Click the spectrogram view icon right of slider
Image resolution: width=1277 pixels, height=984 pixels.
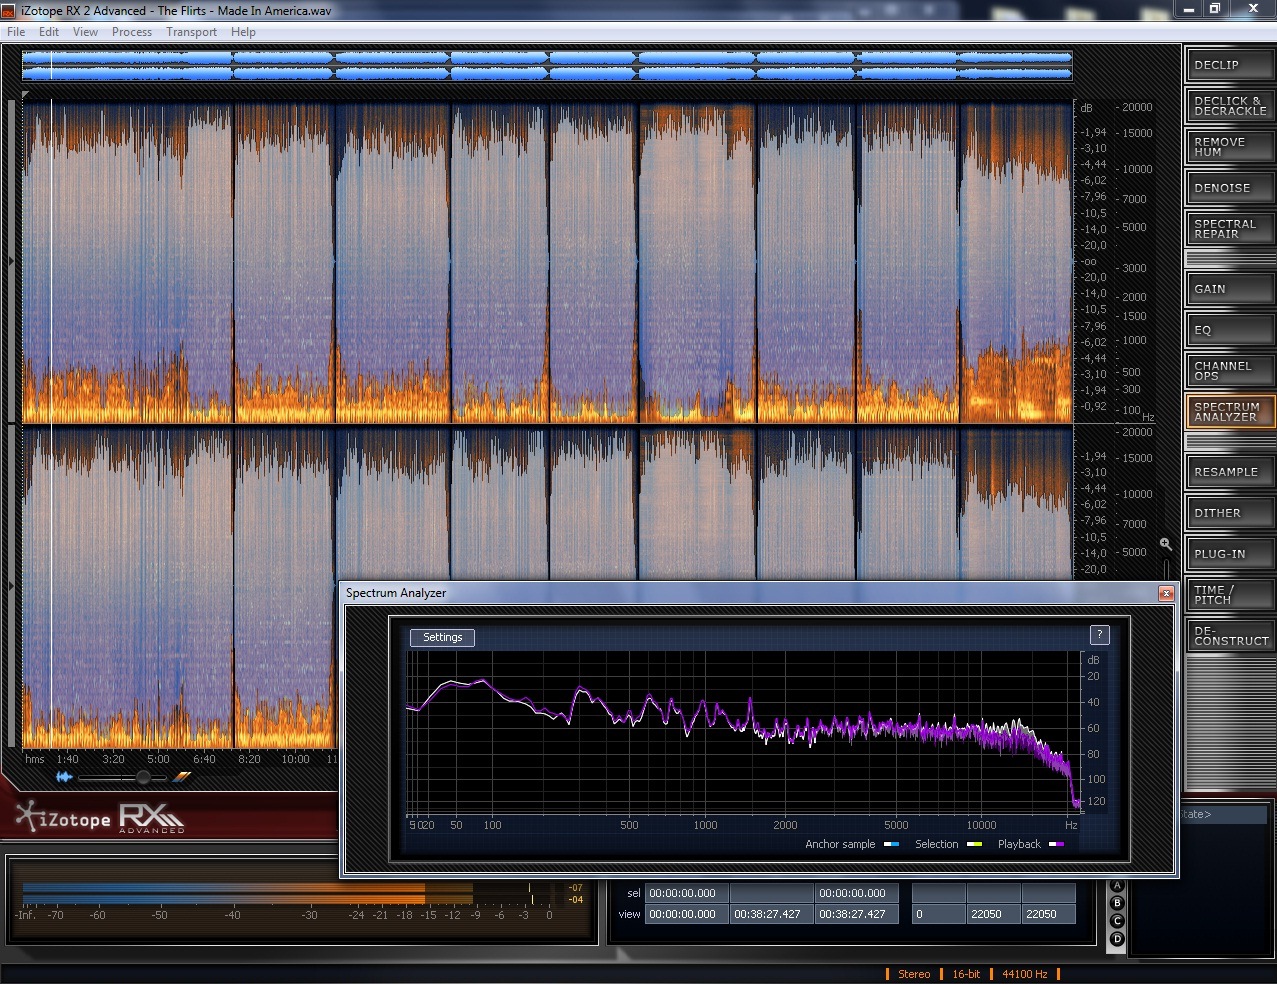coord(181,777)
